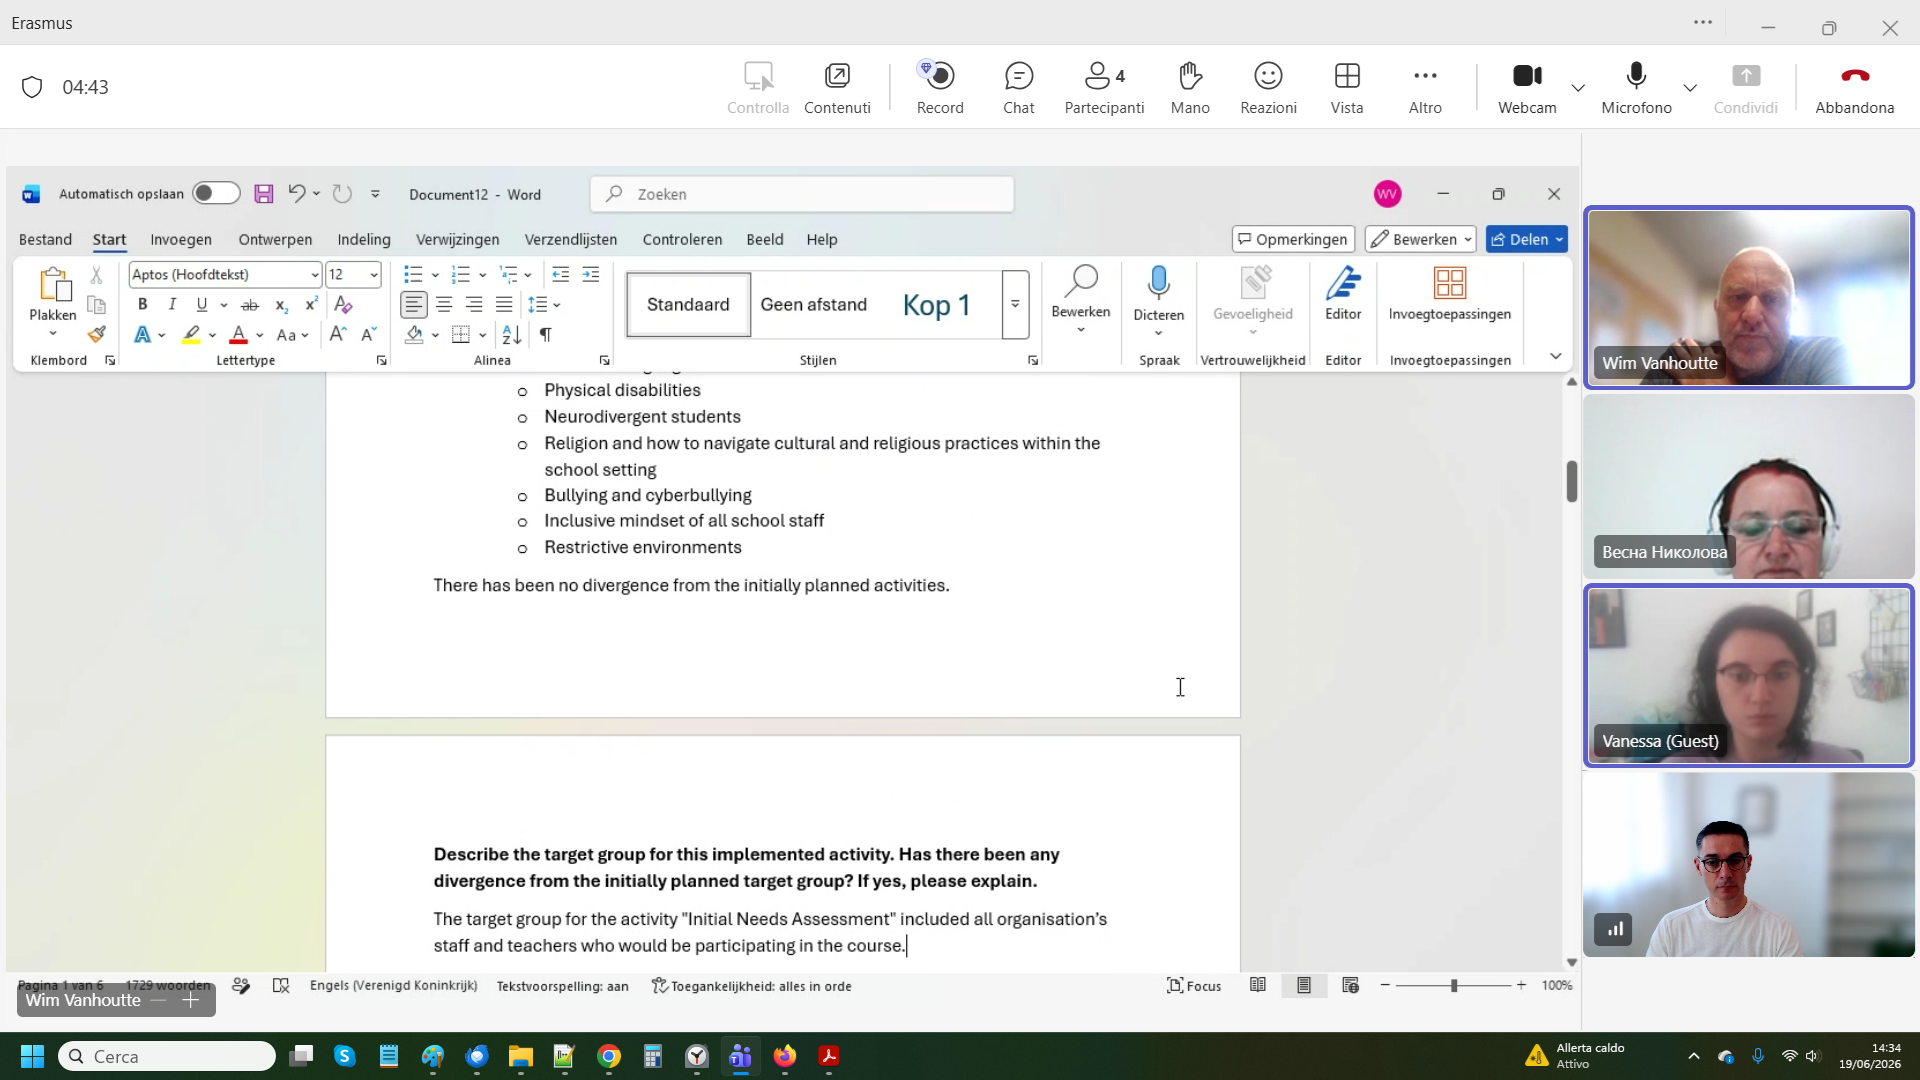Expand the styles gallery arrow
Viewport: 1920px width, 1080px height.
click(x=1015, y=304)
